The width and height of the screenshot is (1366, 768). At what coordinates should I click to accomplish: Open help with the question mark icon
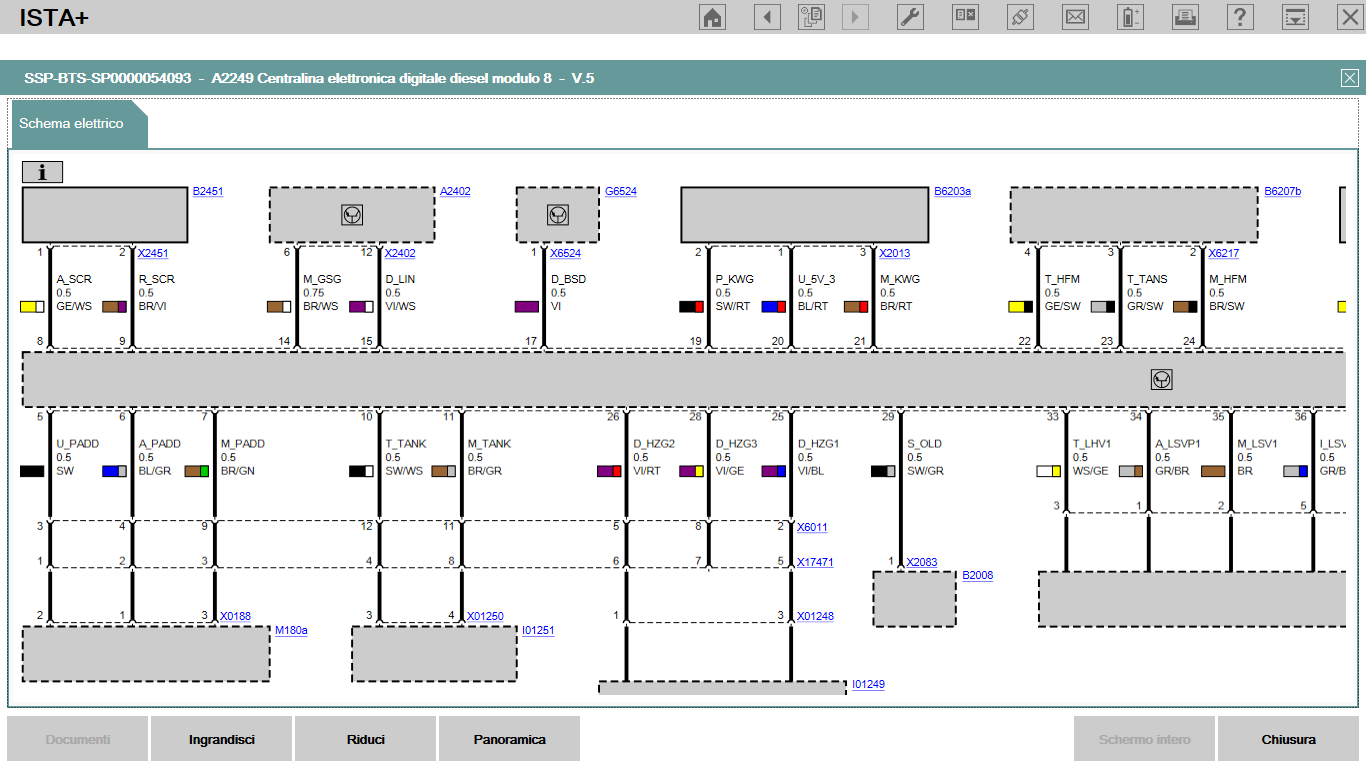1240,17
